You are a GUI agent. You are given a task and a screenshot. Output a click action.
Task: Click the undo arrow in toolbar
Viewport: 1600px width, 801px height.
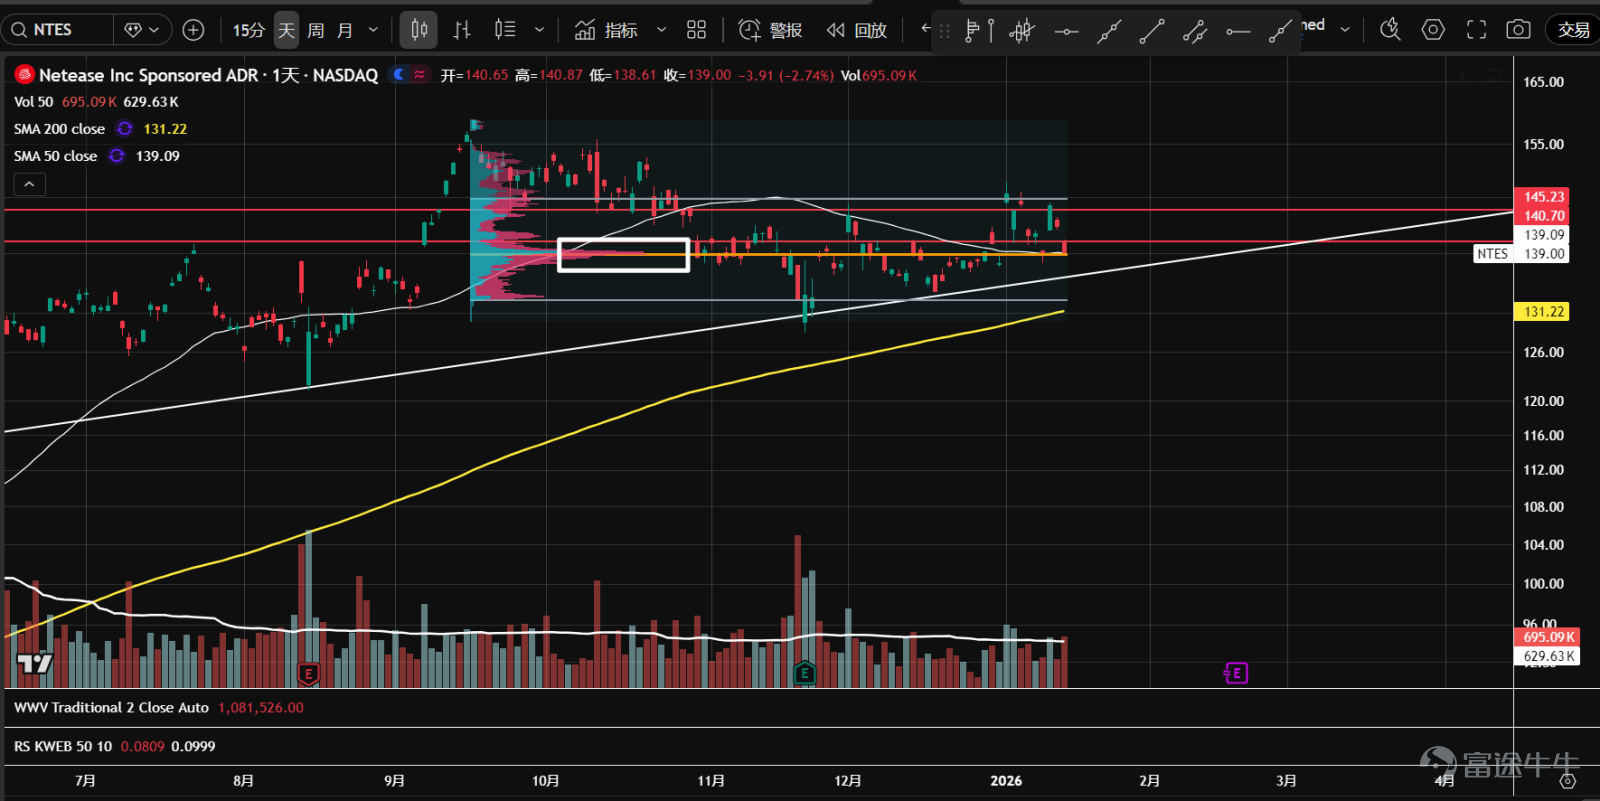[925, 29]
